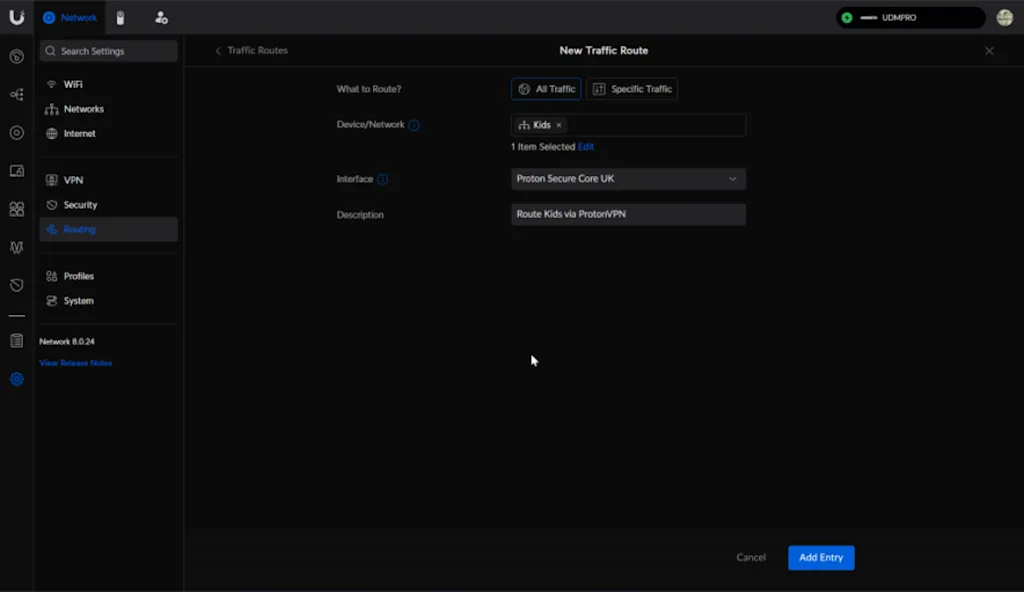Image resolution: width=1024 pixels, height=592 pixels.
Task: Open the user access icon in top bar
Action: pyautogui.click(x=161, y=18)
